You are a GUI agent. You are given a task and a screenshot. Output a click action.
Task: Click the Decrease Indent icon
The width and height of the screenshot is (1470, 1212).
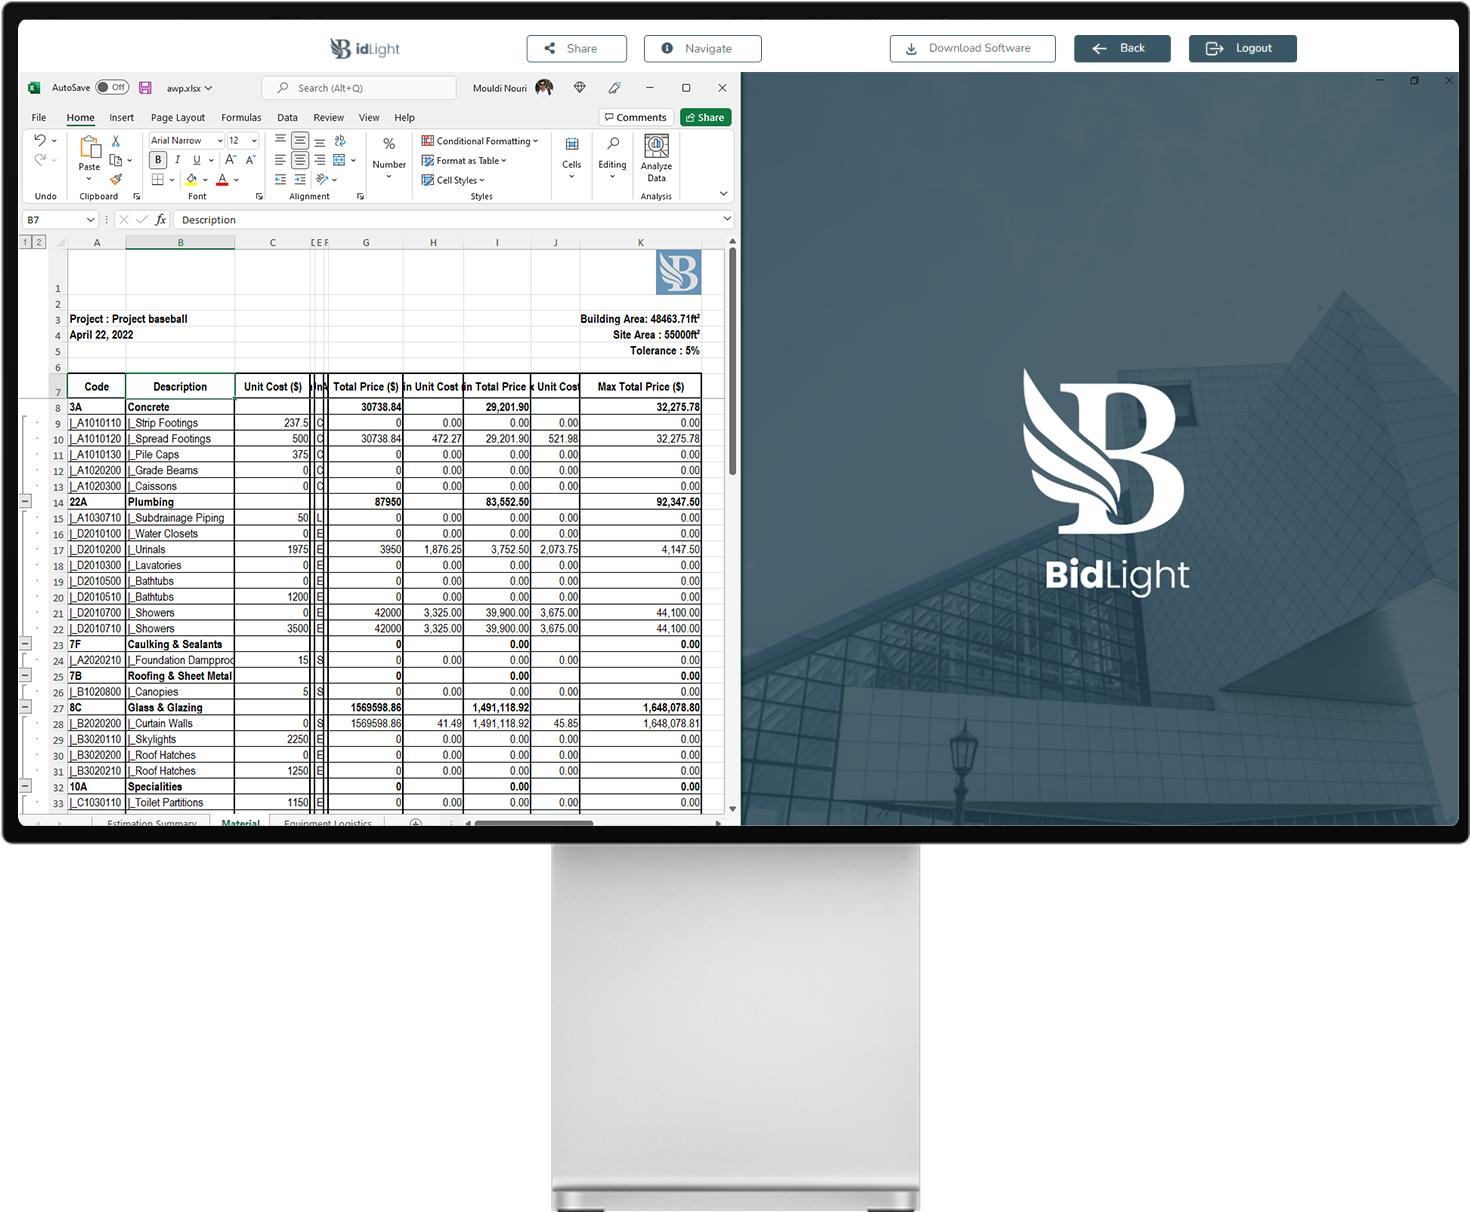point(280,179)
